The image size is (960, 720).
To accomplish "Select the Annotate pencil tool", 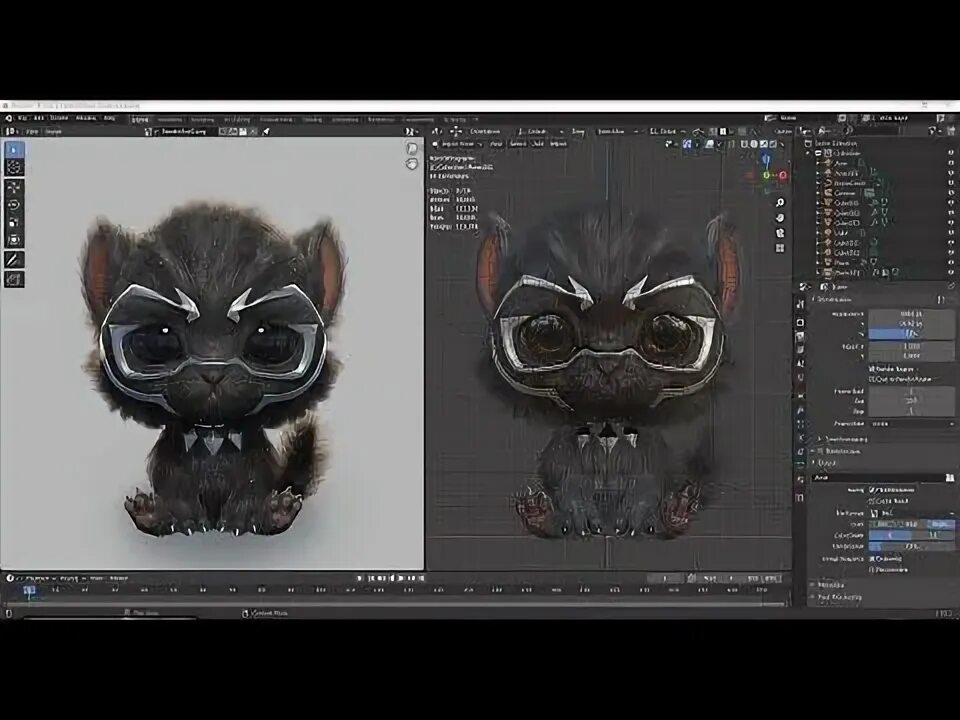I will tap(14, 260).
